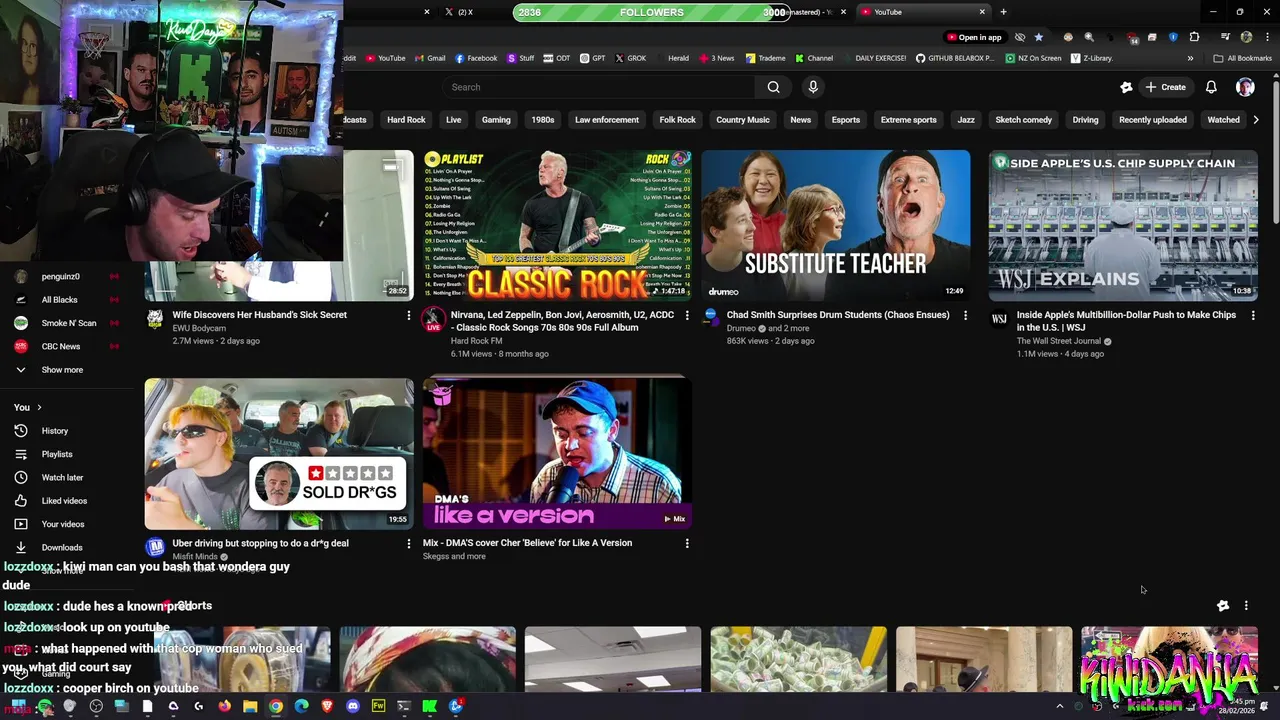Select the Driving filter chip
The height and width of the screenshot is (720, 1280).
tap(1085, 120)
